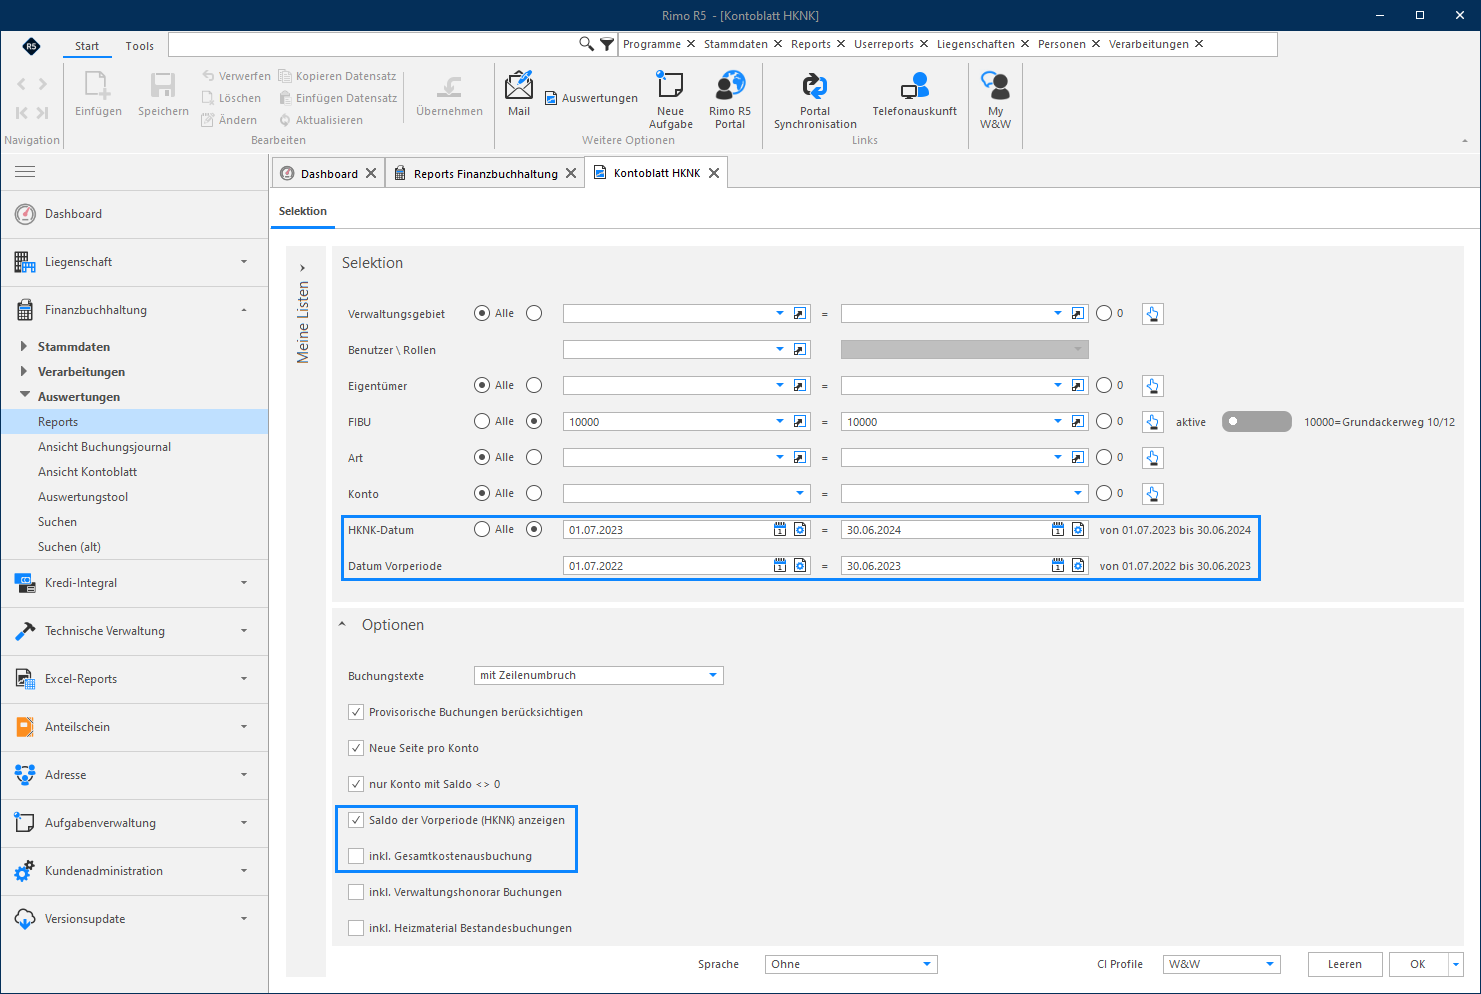This screenshot has width=1481, height=994.
Task: Click the hand pointer icon in FIBU row
Action: [x=1153, y=422]
